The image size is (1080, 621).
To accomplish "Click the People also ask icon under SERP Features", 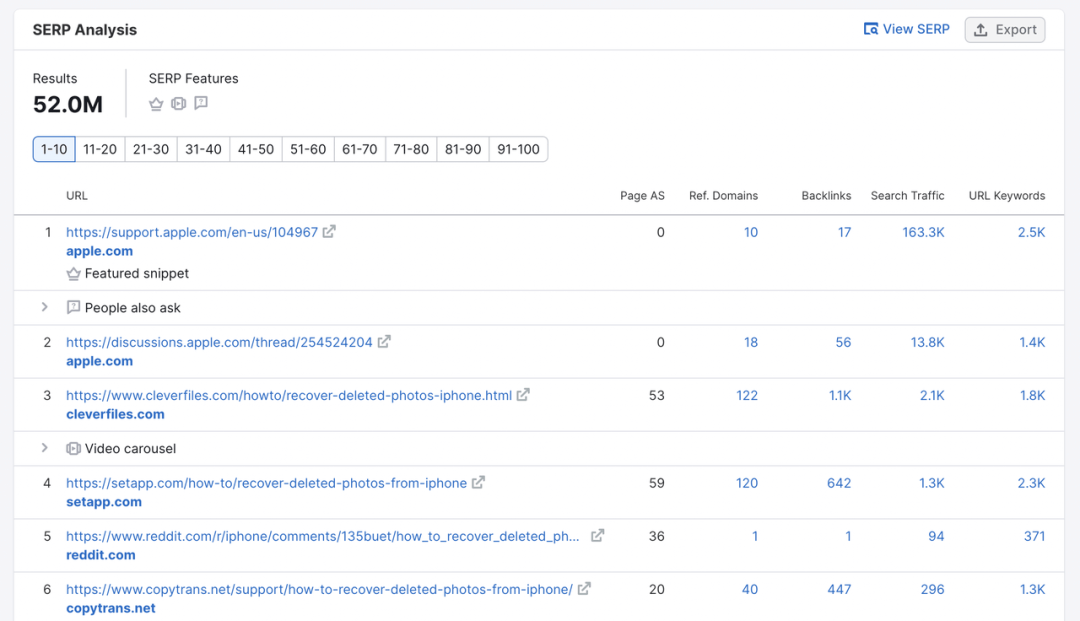I will (201, 103).
